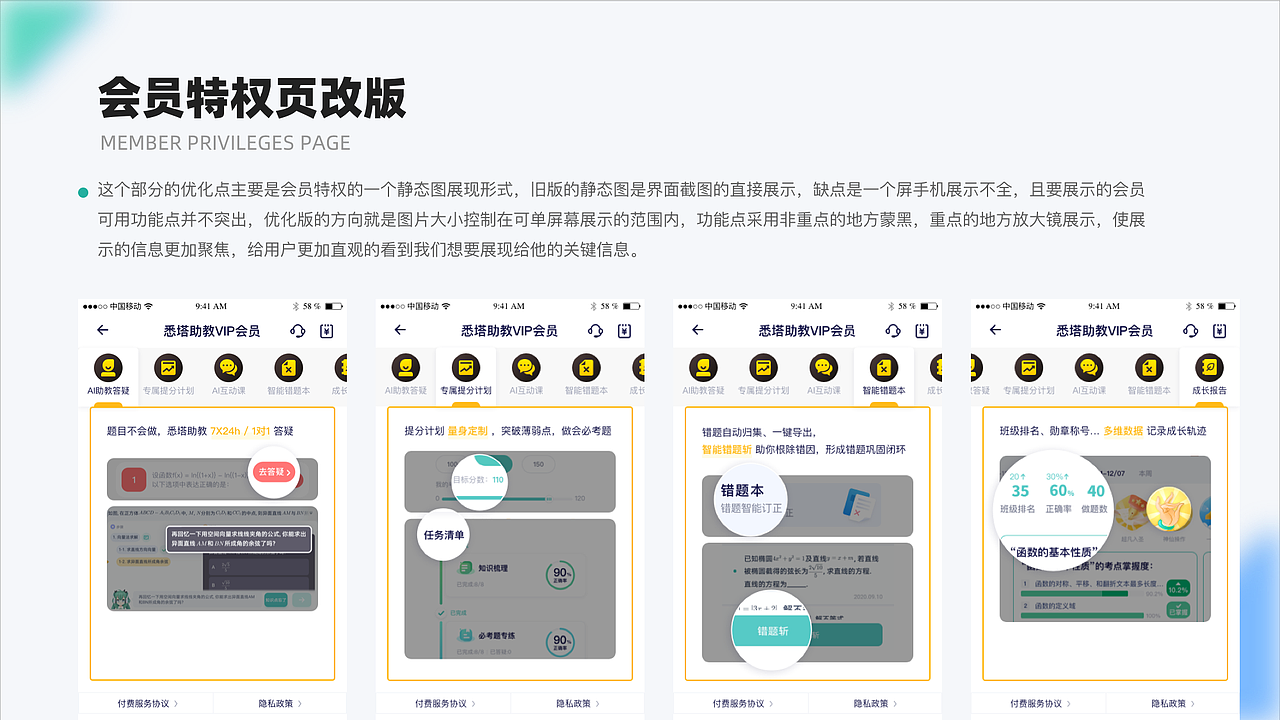Tap 专属提分计划 icon on phone with 成长报告 active
Screen dimensions: 1280x720
1029,368
